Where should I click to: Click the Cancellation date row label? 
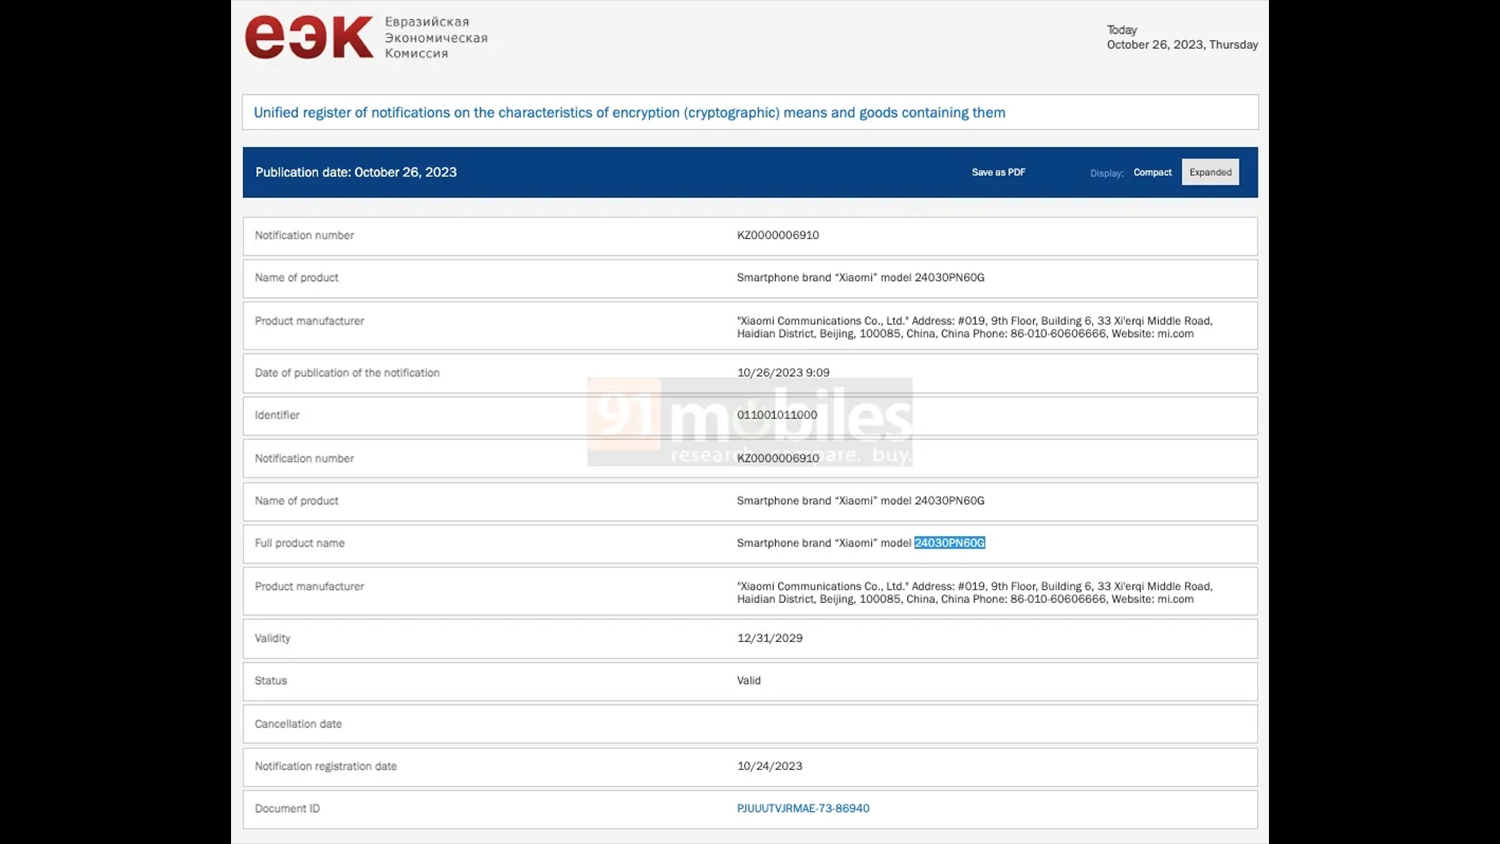pos(298,723)
